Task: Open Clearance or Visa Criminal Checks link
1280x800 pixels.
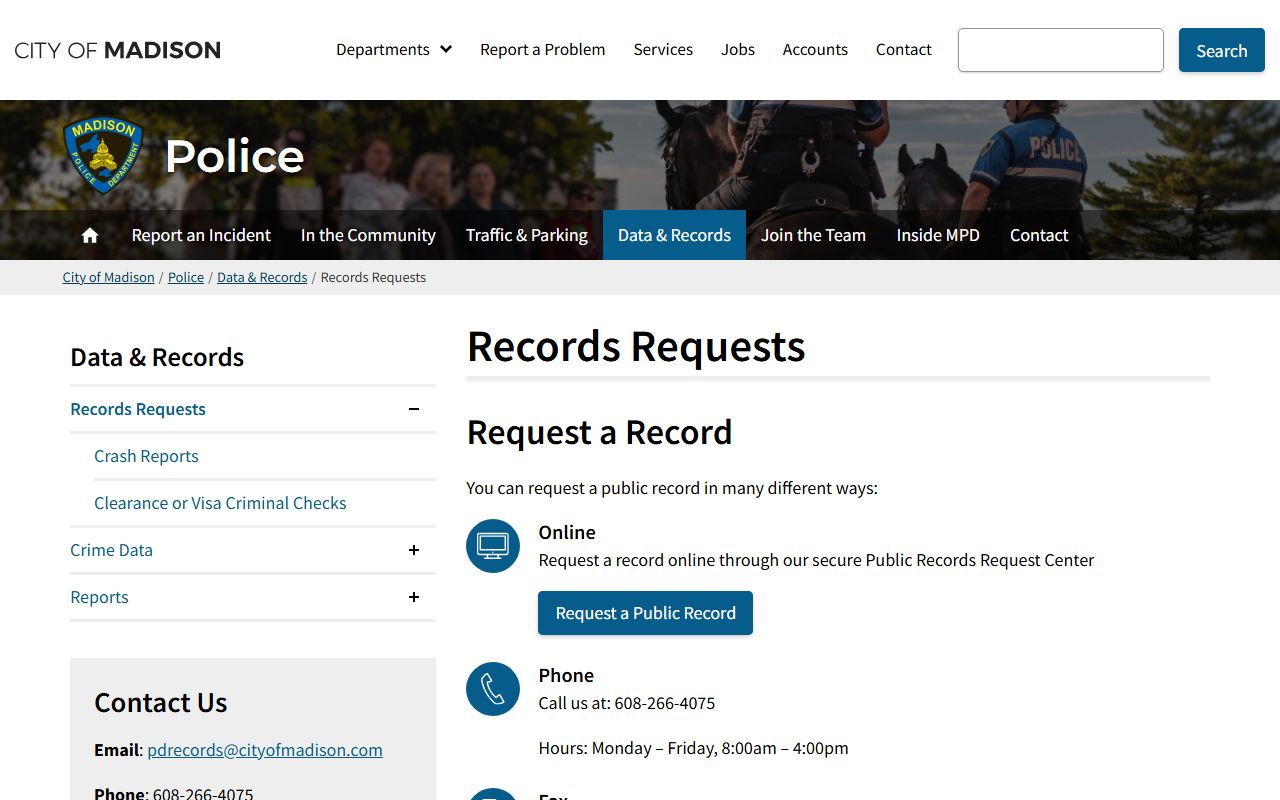Action: (220, 503)
